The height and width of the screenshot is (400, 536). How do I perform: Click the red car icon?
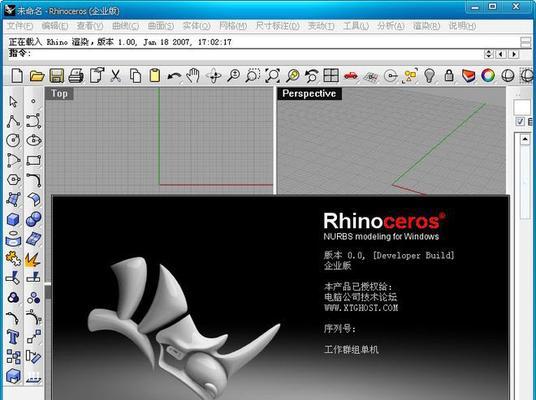coord(351,76)
